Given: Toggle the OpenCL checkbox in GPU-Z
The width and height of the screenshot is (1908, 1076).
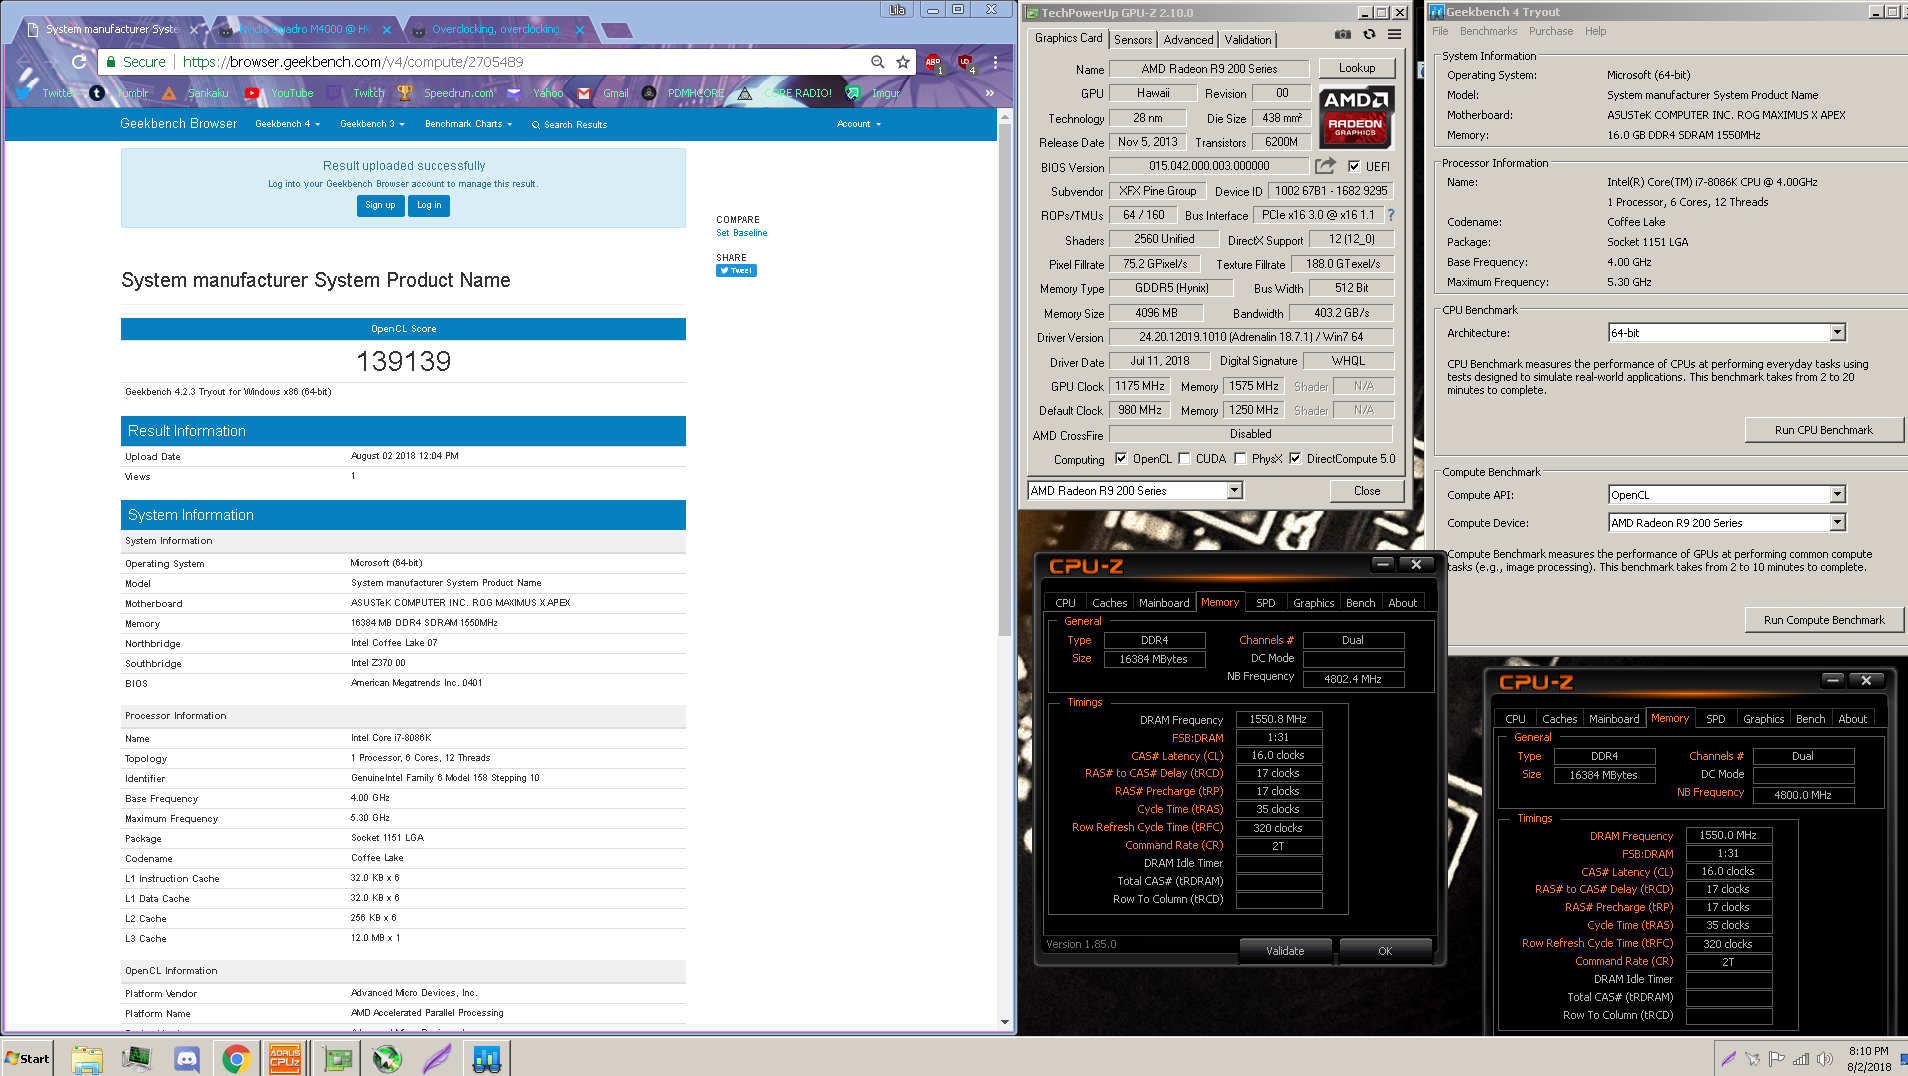Looking at the screenshot, I should point(1121,459).
